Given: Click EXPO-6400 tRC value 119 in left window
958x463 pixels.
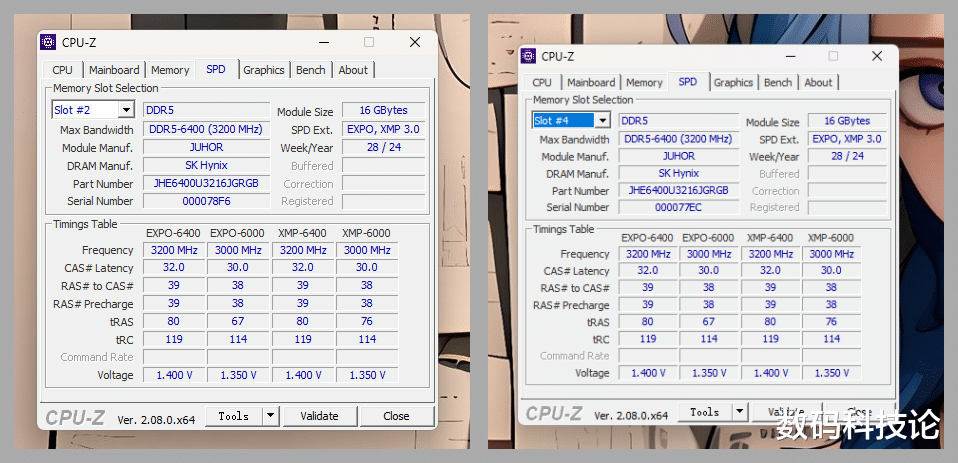Looking at the screenshot, I should pyautogui.click(x=174, y=339).
